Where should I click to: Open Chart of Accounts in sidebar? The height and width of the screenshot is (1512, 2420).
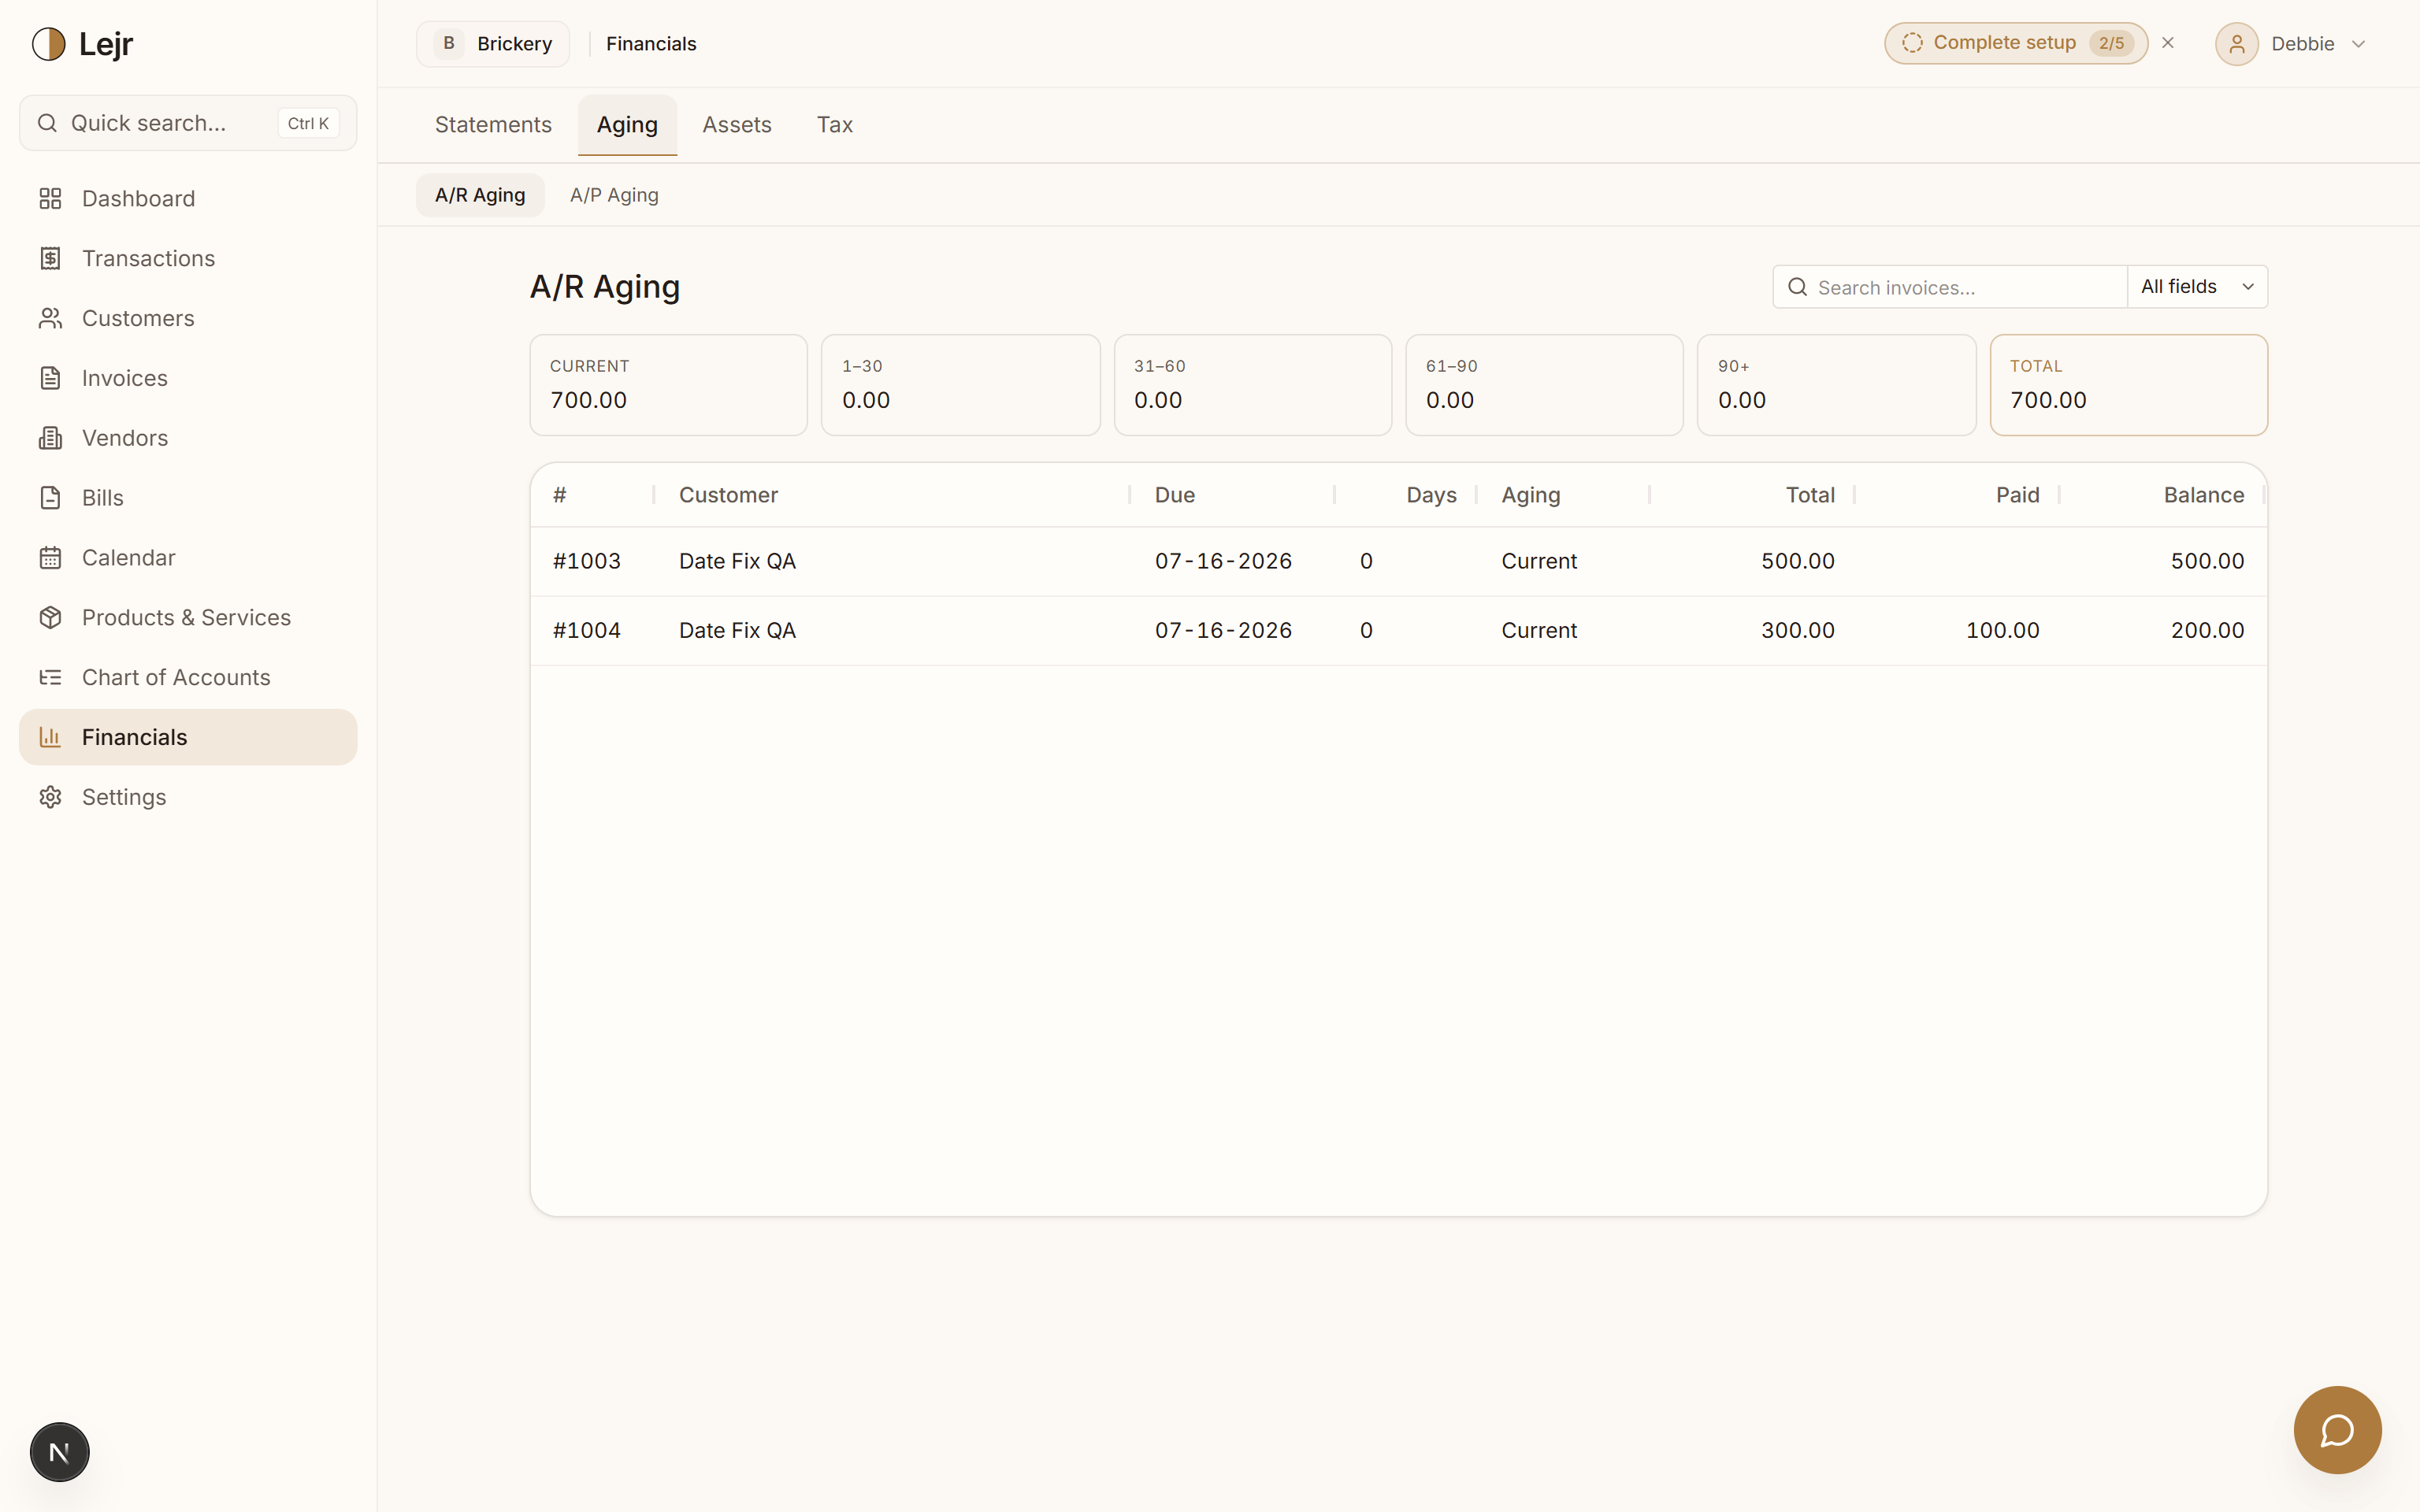pyautogui.click(x=188, y=678)
